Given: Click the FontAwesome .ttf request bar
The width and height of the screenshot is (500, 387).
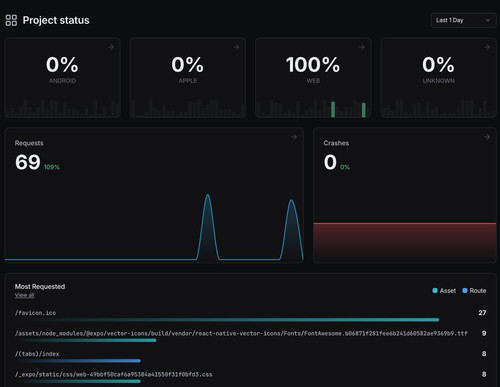Looking at the screenshot, I should [86, 340].
